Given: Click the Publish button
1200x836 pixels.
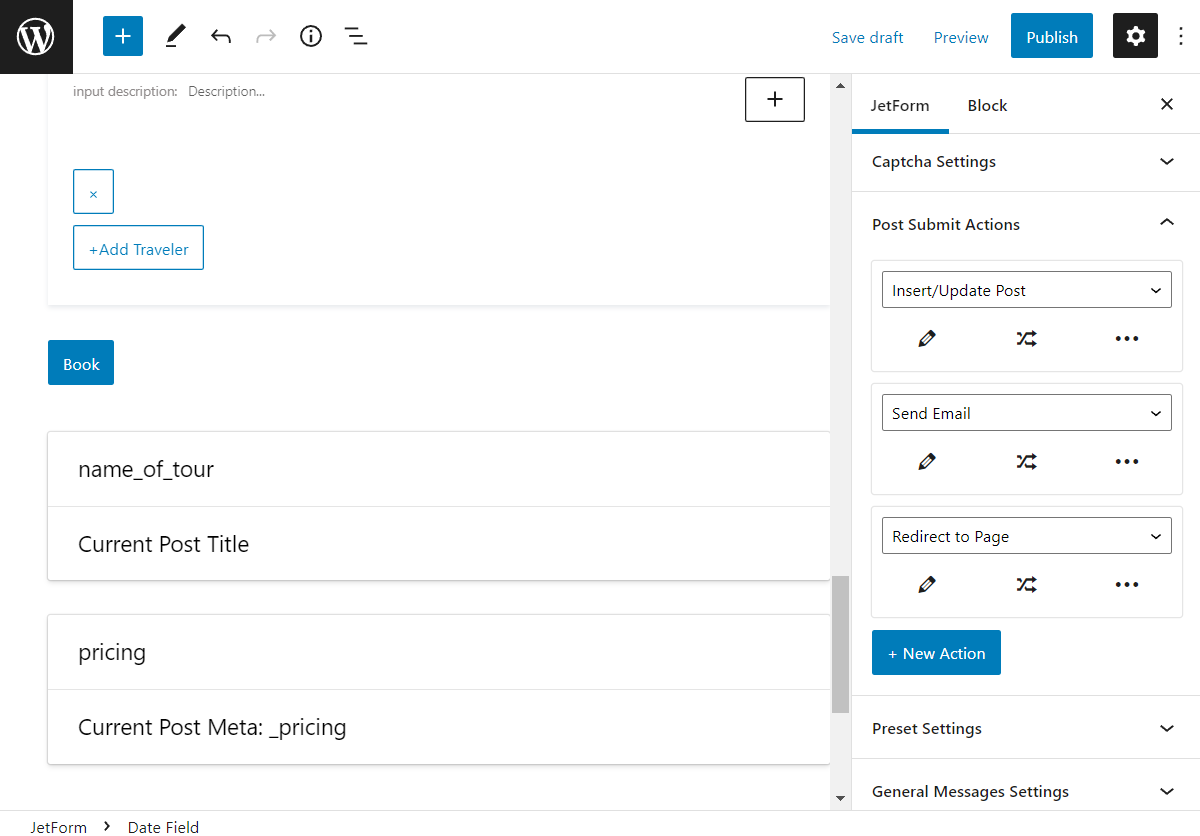Looking at the screenshot, I should click(x=1051, y=37).
